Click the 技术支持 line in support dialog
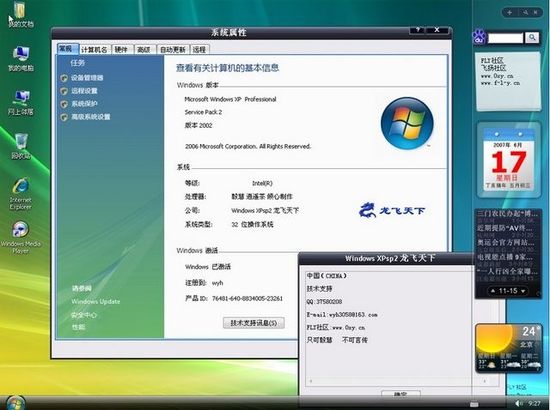Image resolution: width=550 pixels, height=410 pixels. tap(320, 289)
